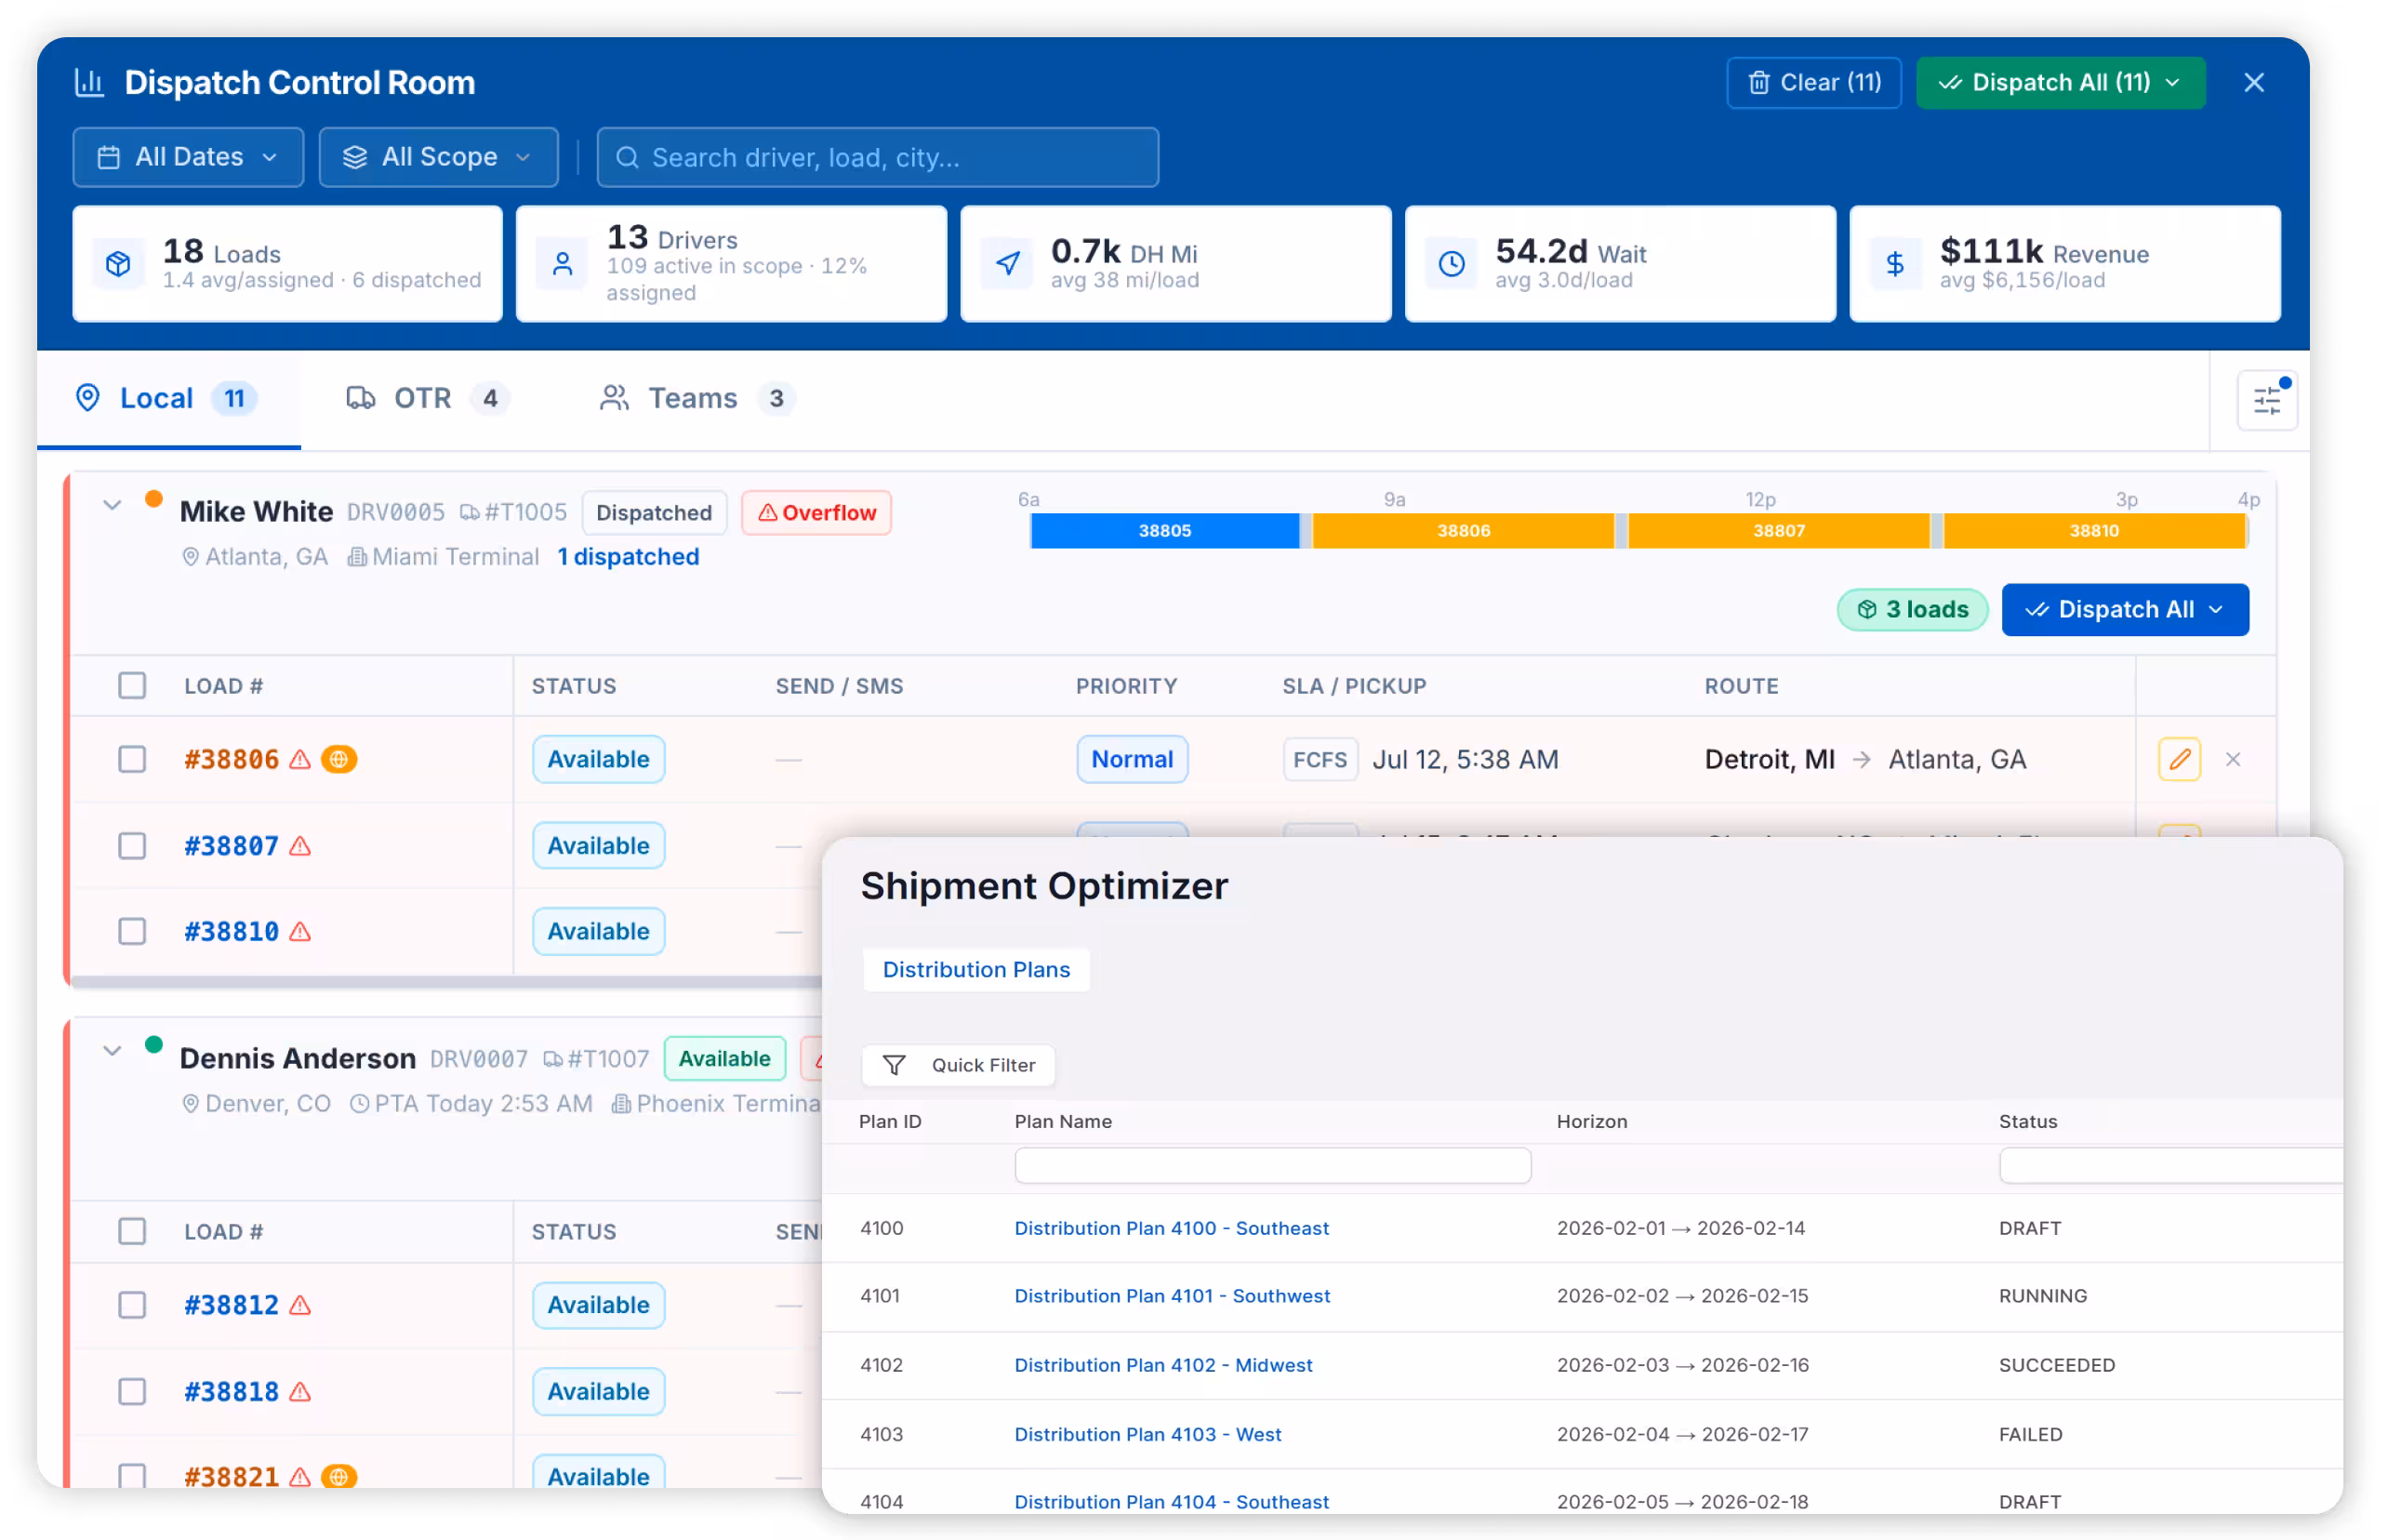Open load number #38807 link
Screen dimensions: 2388x1540
pos(231,846)
